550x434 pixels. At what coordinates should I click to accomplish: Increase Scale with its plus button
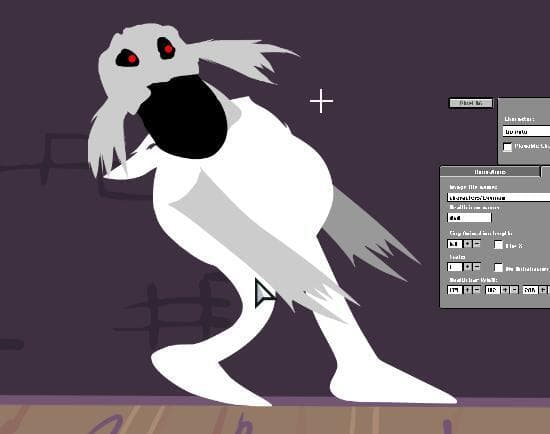coord(468,267)
